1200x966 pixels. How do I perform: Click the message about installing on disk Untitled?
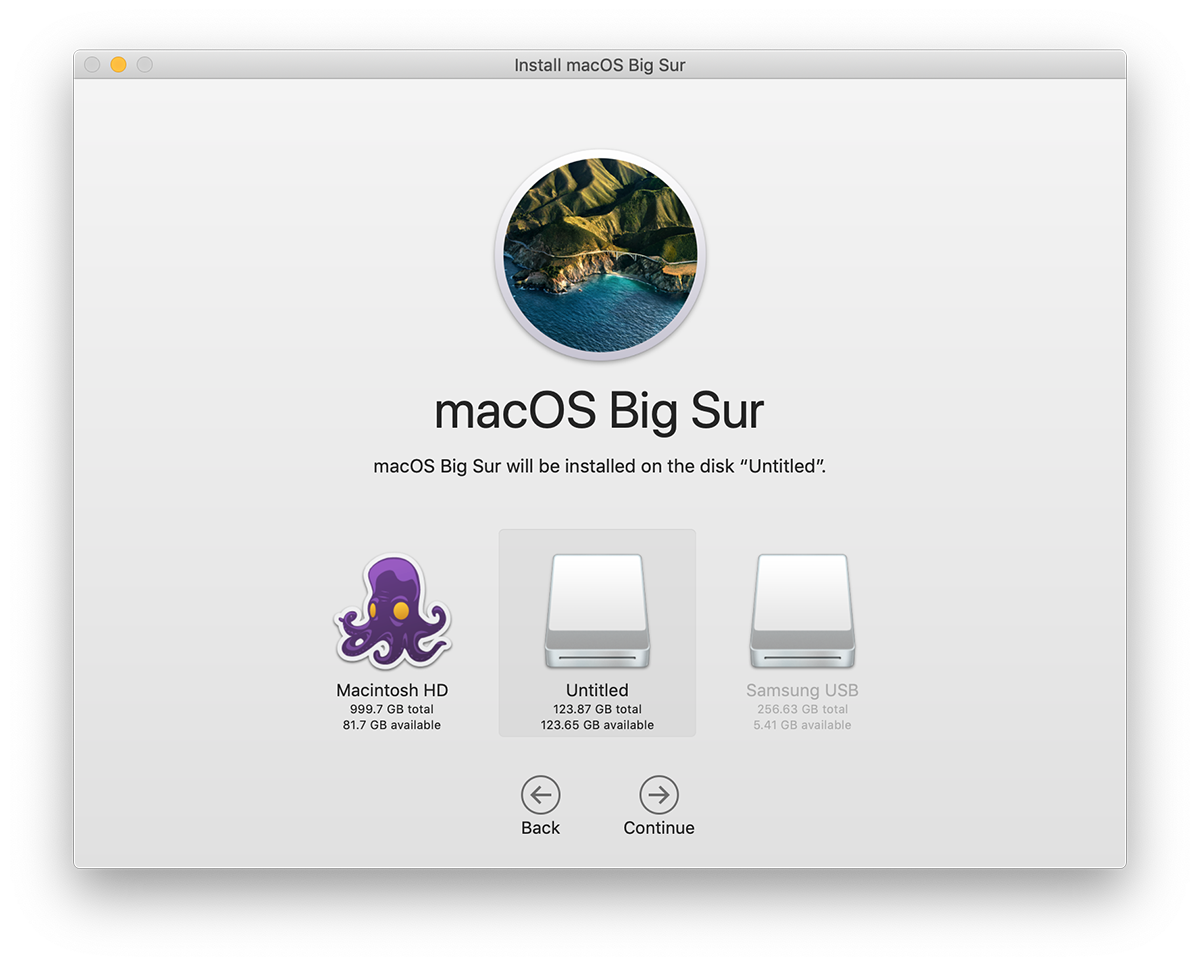pyautogui.click(x=600, y=466)
